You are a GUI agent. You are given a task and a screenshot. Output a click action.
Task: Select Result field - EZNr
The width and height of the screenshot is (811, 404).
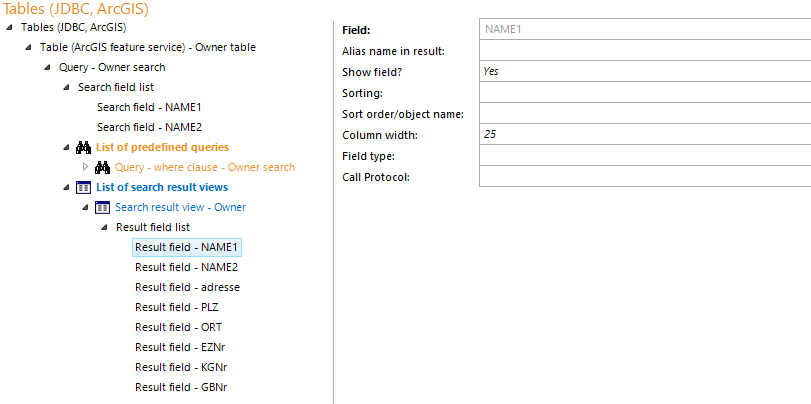[x=181, y=347]
